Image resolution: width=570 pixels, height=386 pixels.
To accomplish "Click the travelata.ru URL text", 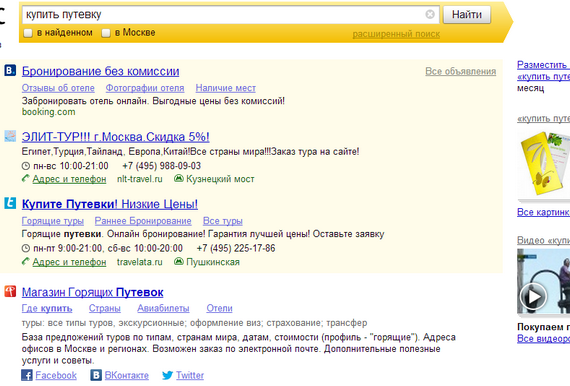I will pyautogui.click(x=140, y=262).
